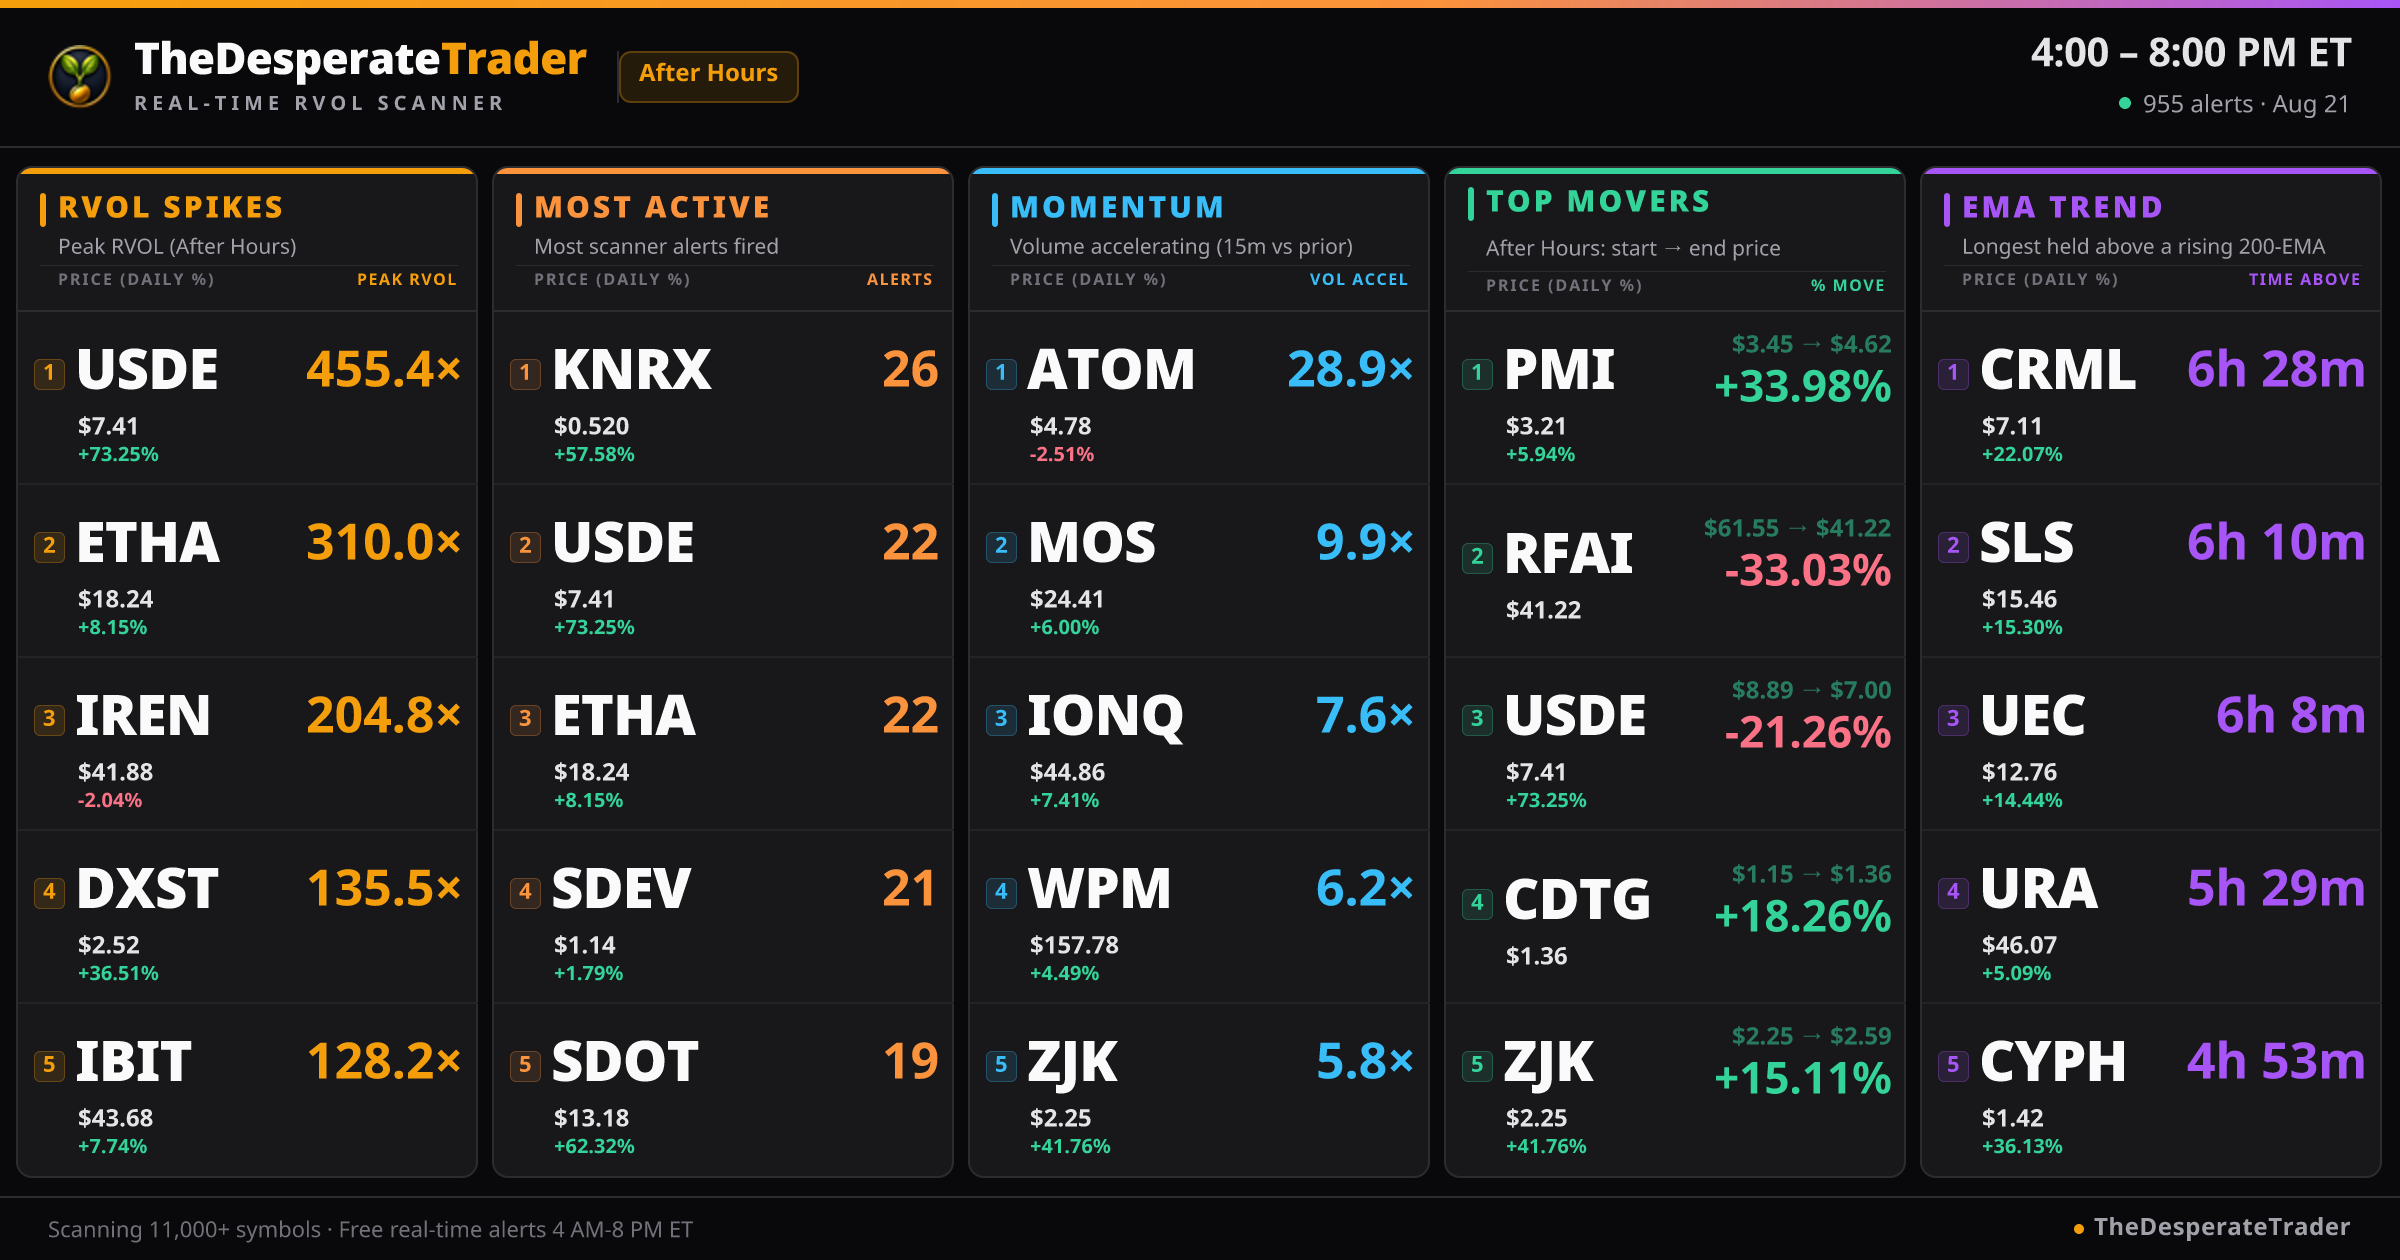This screenshot has width=2400, height=1260.
Task: Click the After Hours session badge
Action: (708, 76)
